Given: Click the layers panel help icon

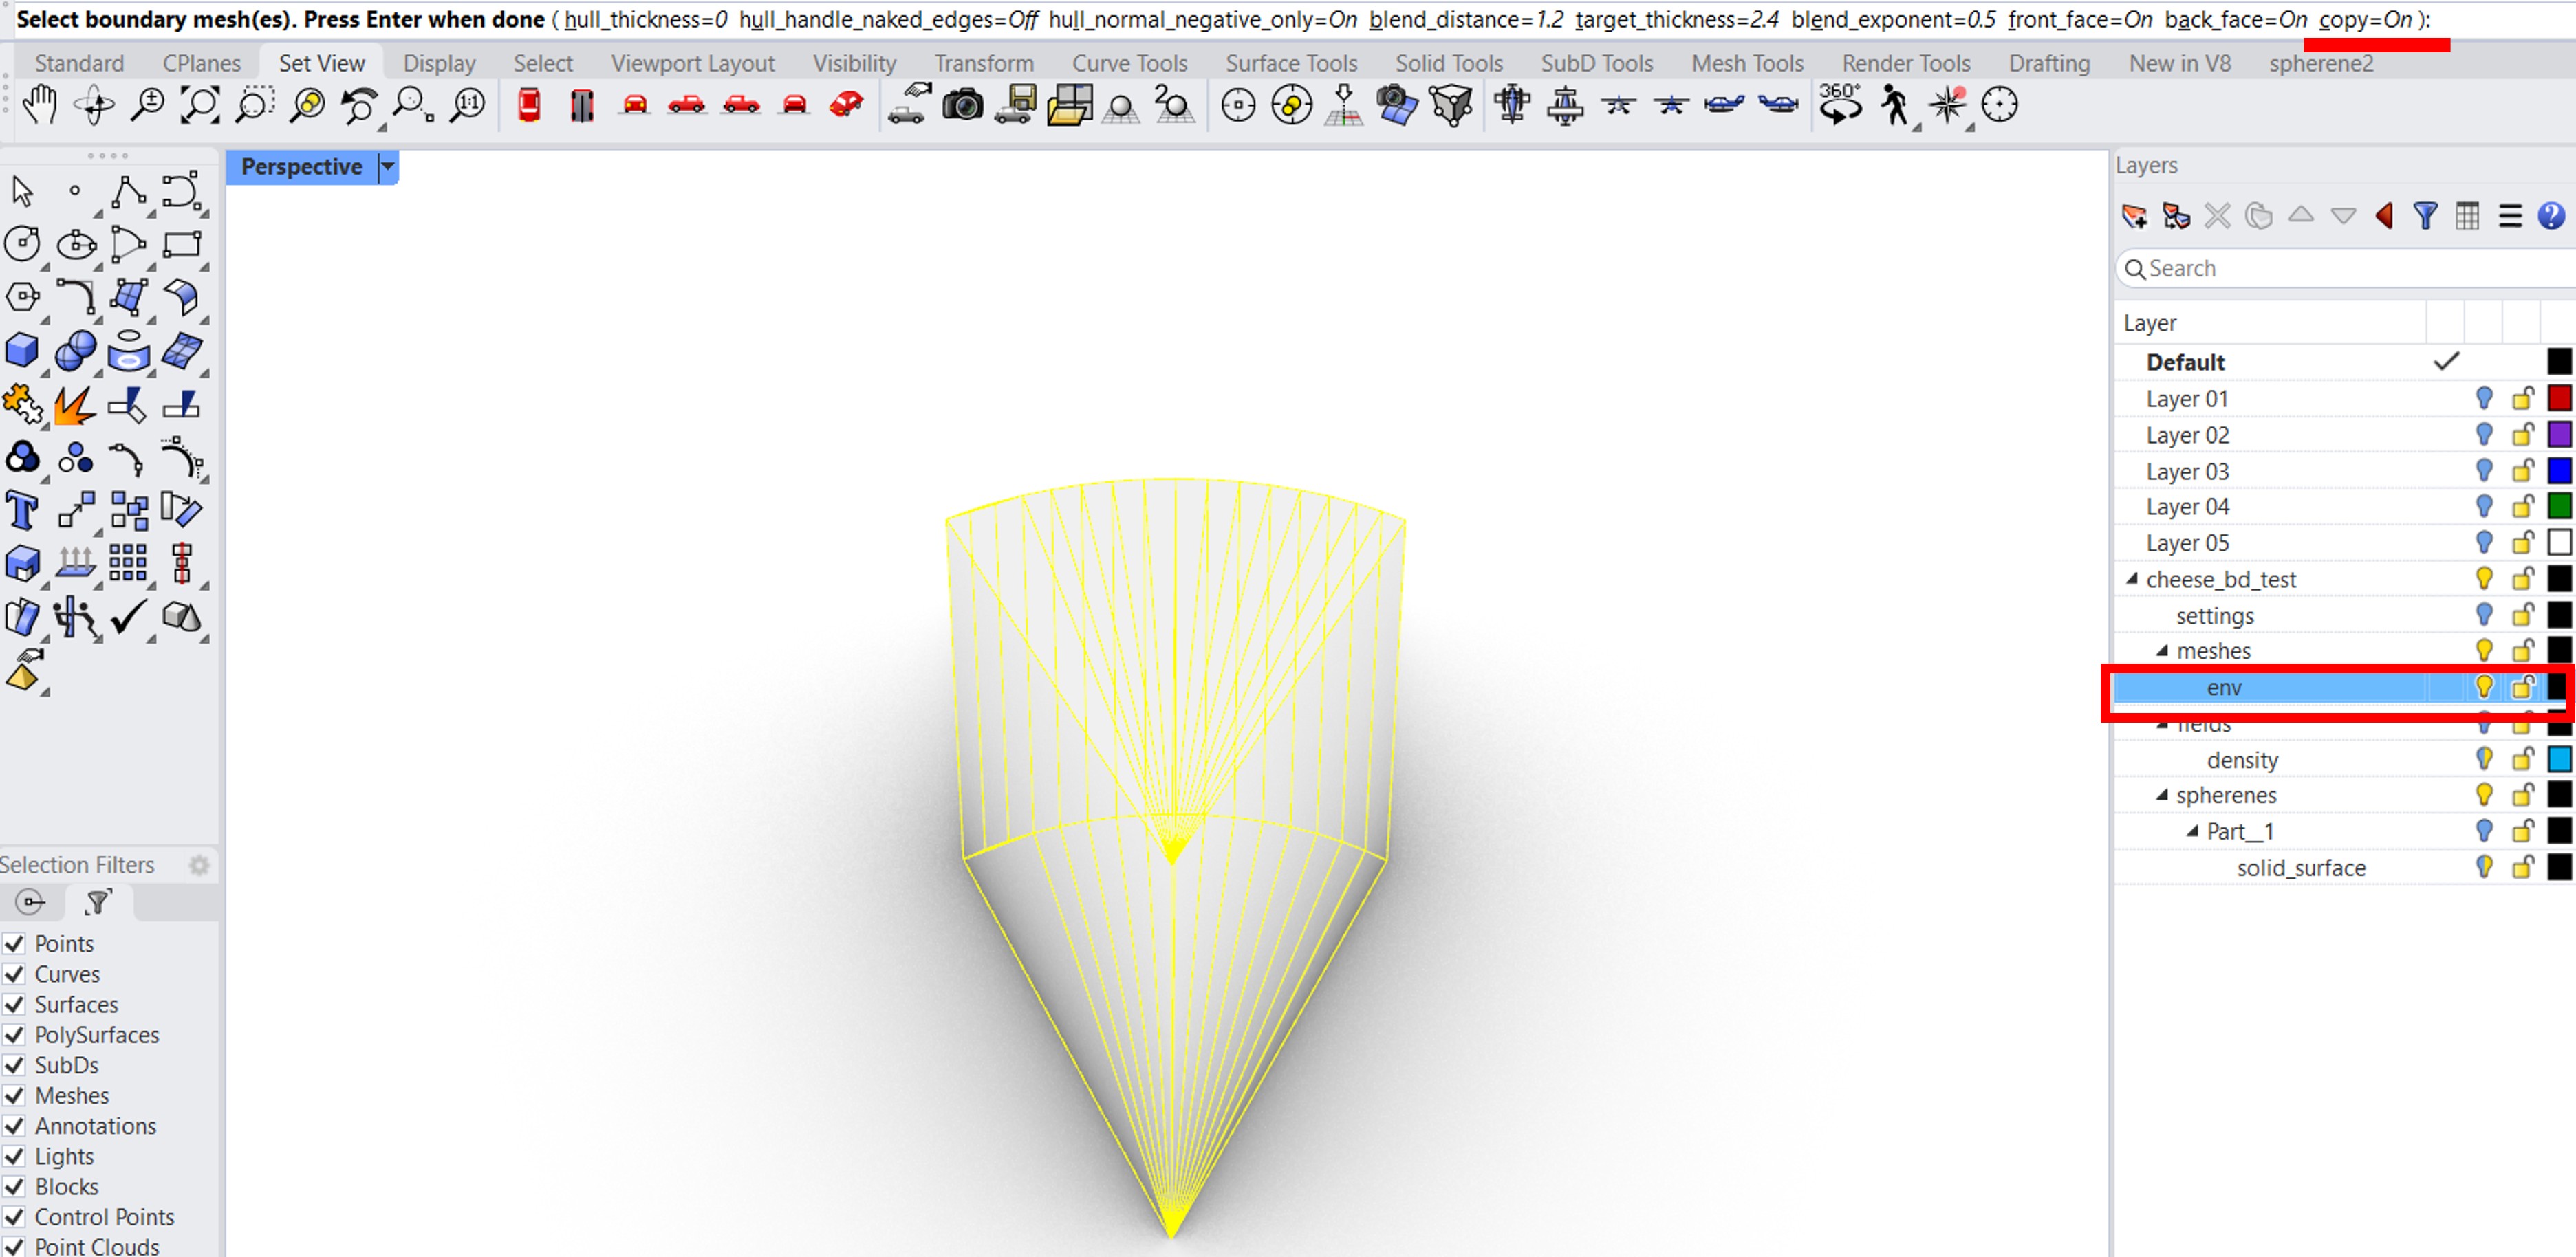Looking at the screenshot, I should 2551,216.
